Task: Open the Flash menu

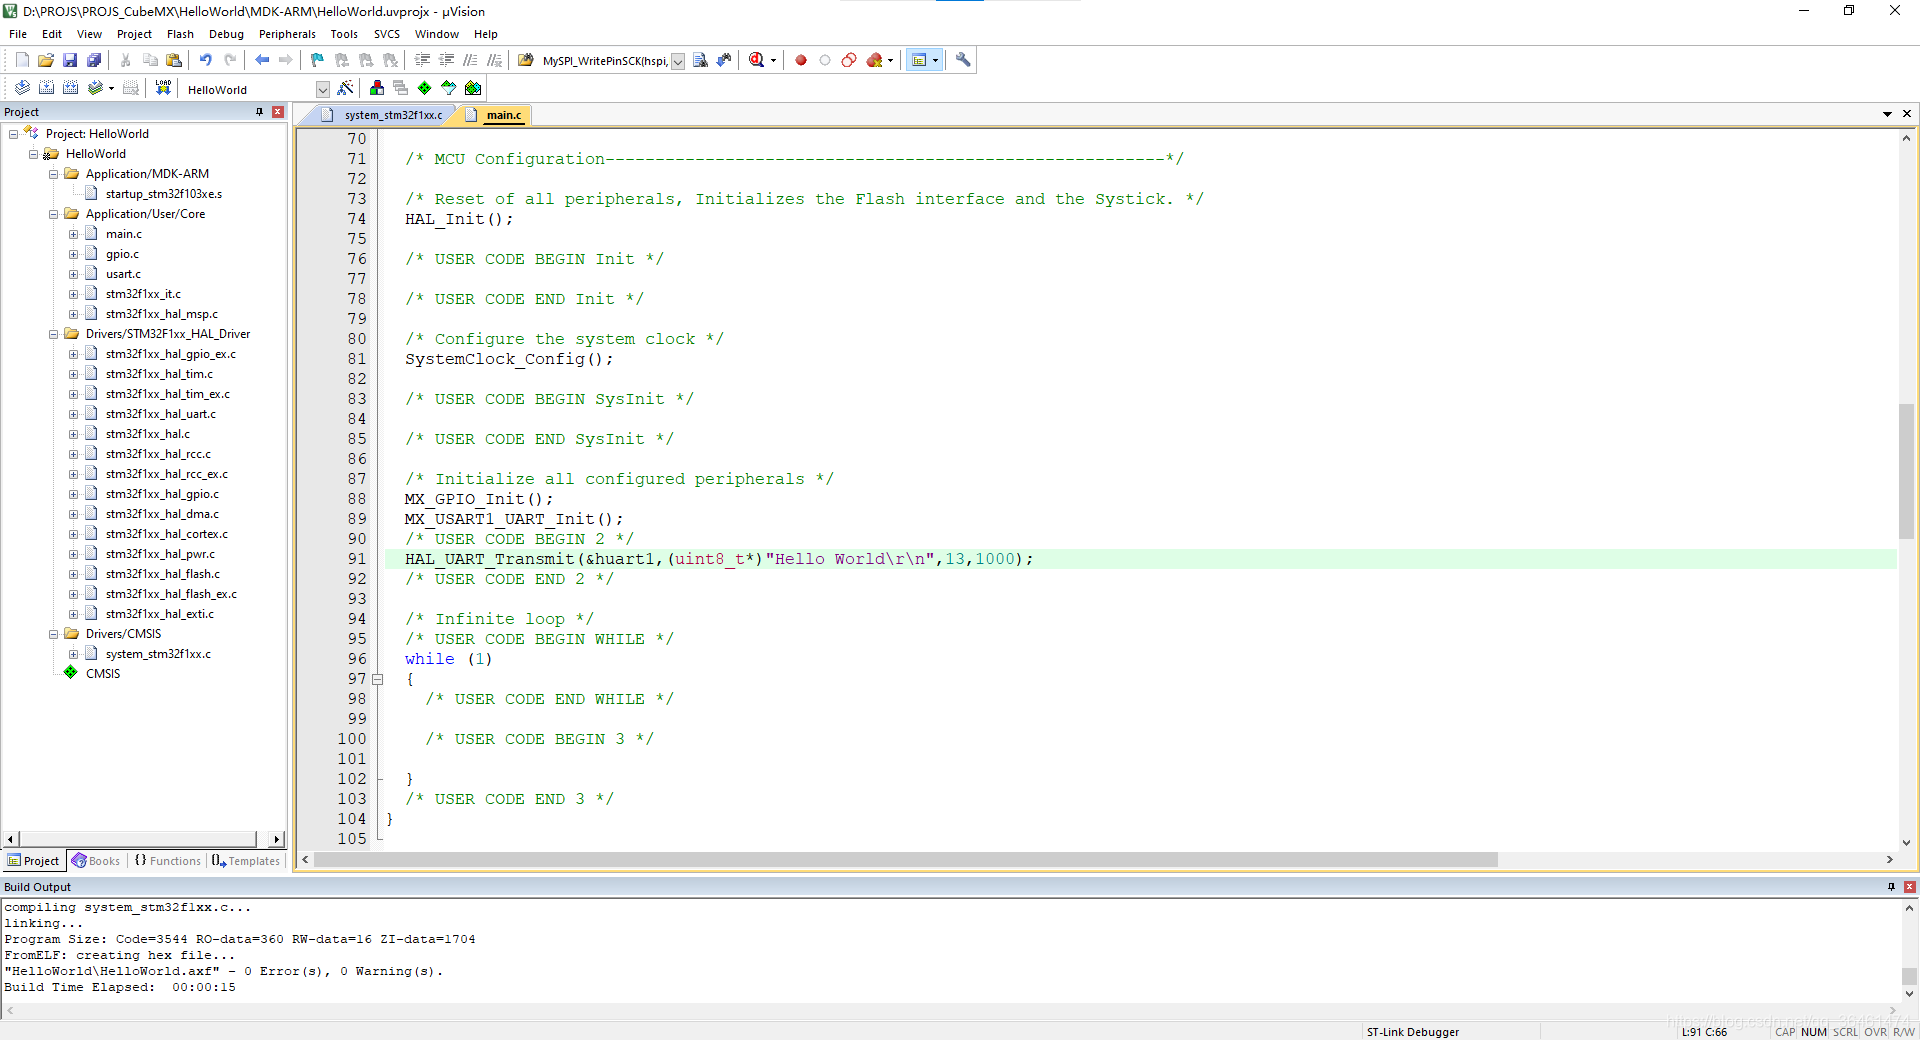Action: [x=180, y=34]
